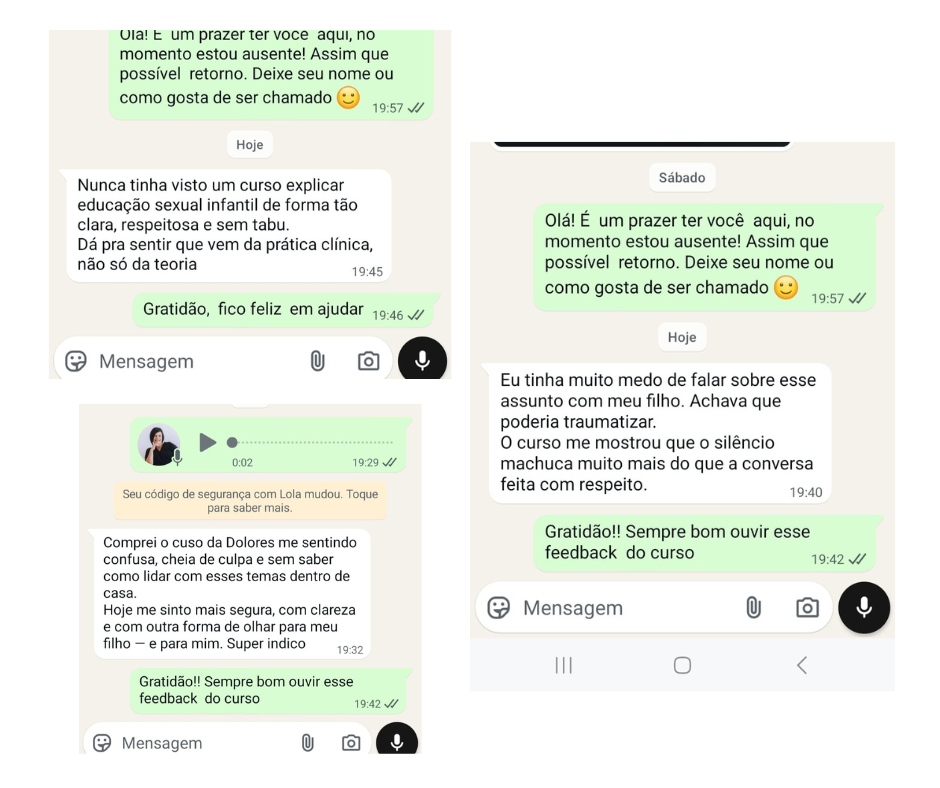Screen dimensions: 940x788
Task: Move the voice message progress dot
Action: [x=232, y=443]
